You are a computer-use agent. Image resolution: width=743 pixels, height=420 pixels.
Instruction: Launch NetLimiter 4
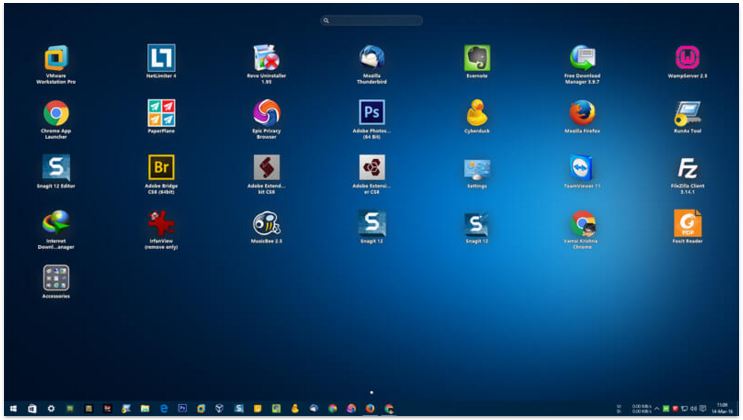[x=161, y=58]
